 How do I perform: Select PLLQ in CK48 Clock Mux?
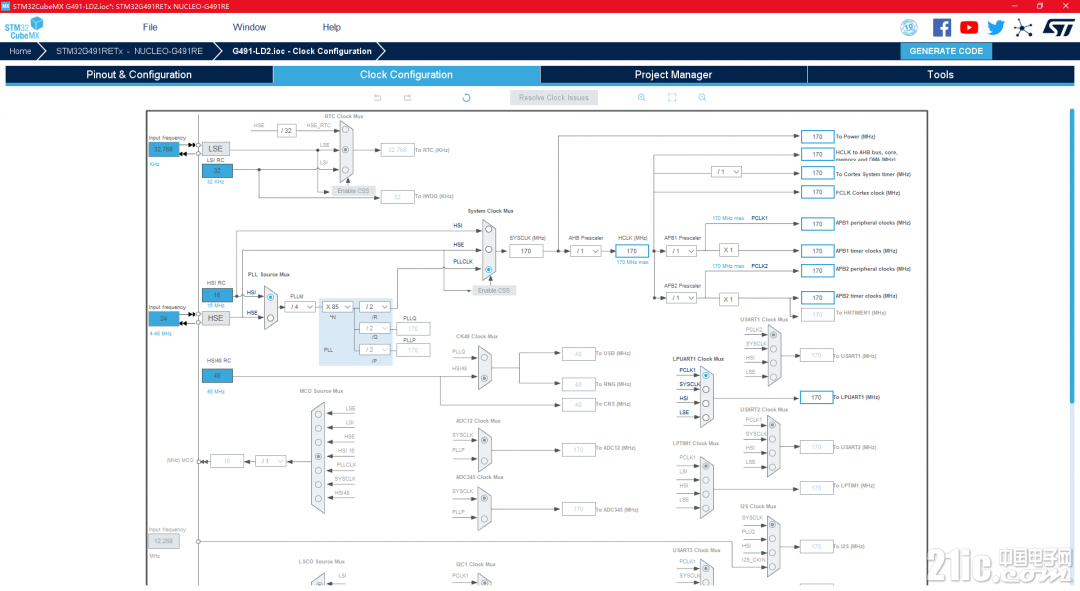[x=484, y=357]
